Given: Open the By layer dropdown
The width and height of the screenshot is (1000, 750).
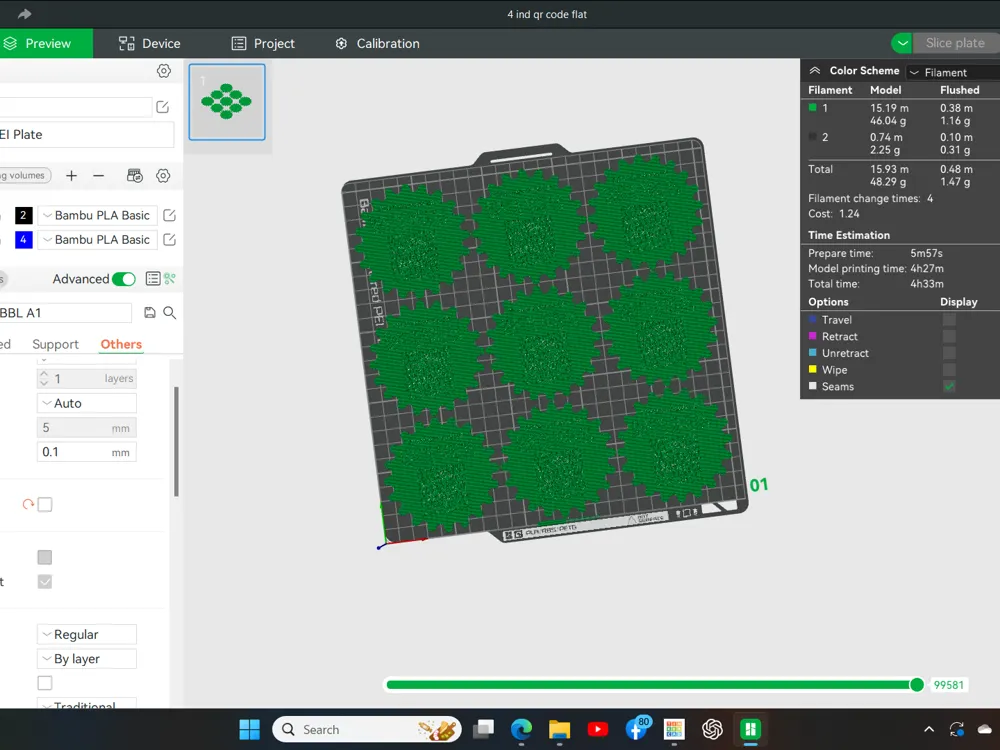Looking at the screenshot, I should coord(87,659).
